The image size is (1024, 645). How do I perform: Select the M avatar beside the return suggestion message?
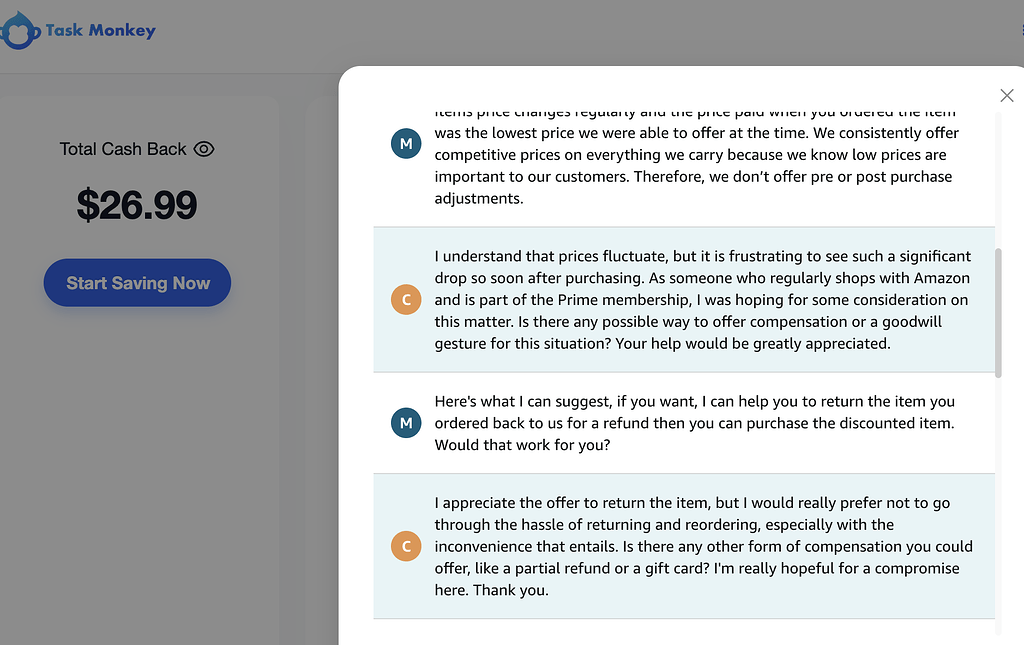pyautogui.click(x=406, y=423)
